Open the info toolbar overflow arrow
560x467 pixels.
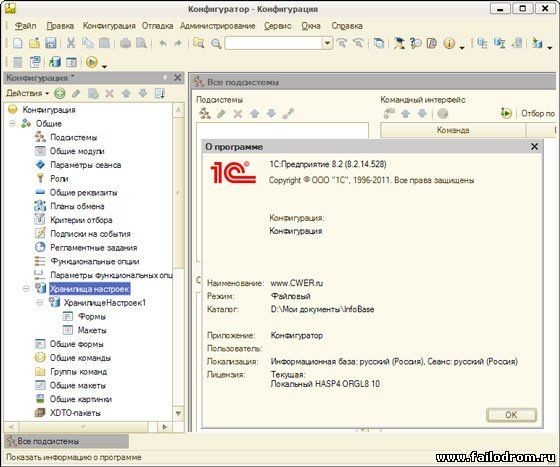[x=462, y=47]
